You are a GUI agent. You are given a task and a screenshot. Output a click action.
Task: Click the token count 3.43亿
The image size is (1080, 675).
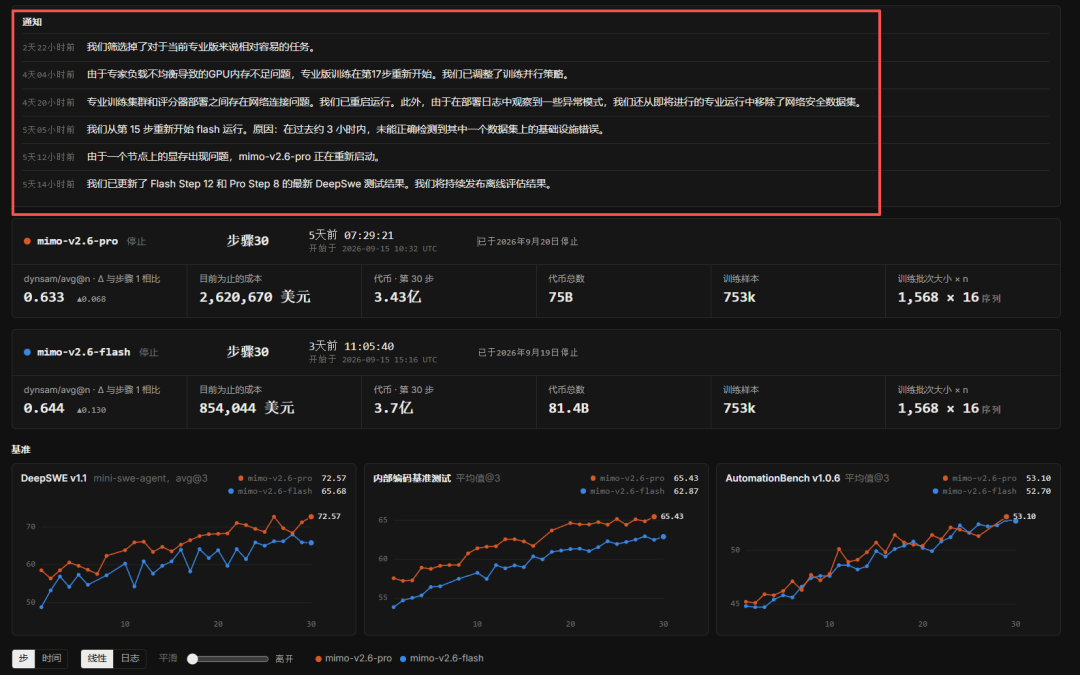(397, 297)
